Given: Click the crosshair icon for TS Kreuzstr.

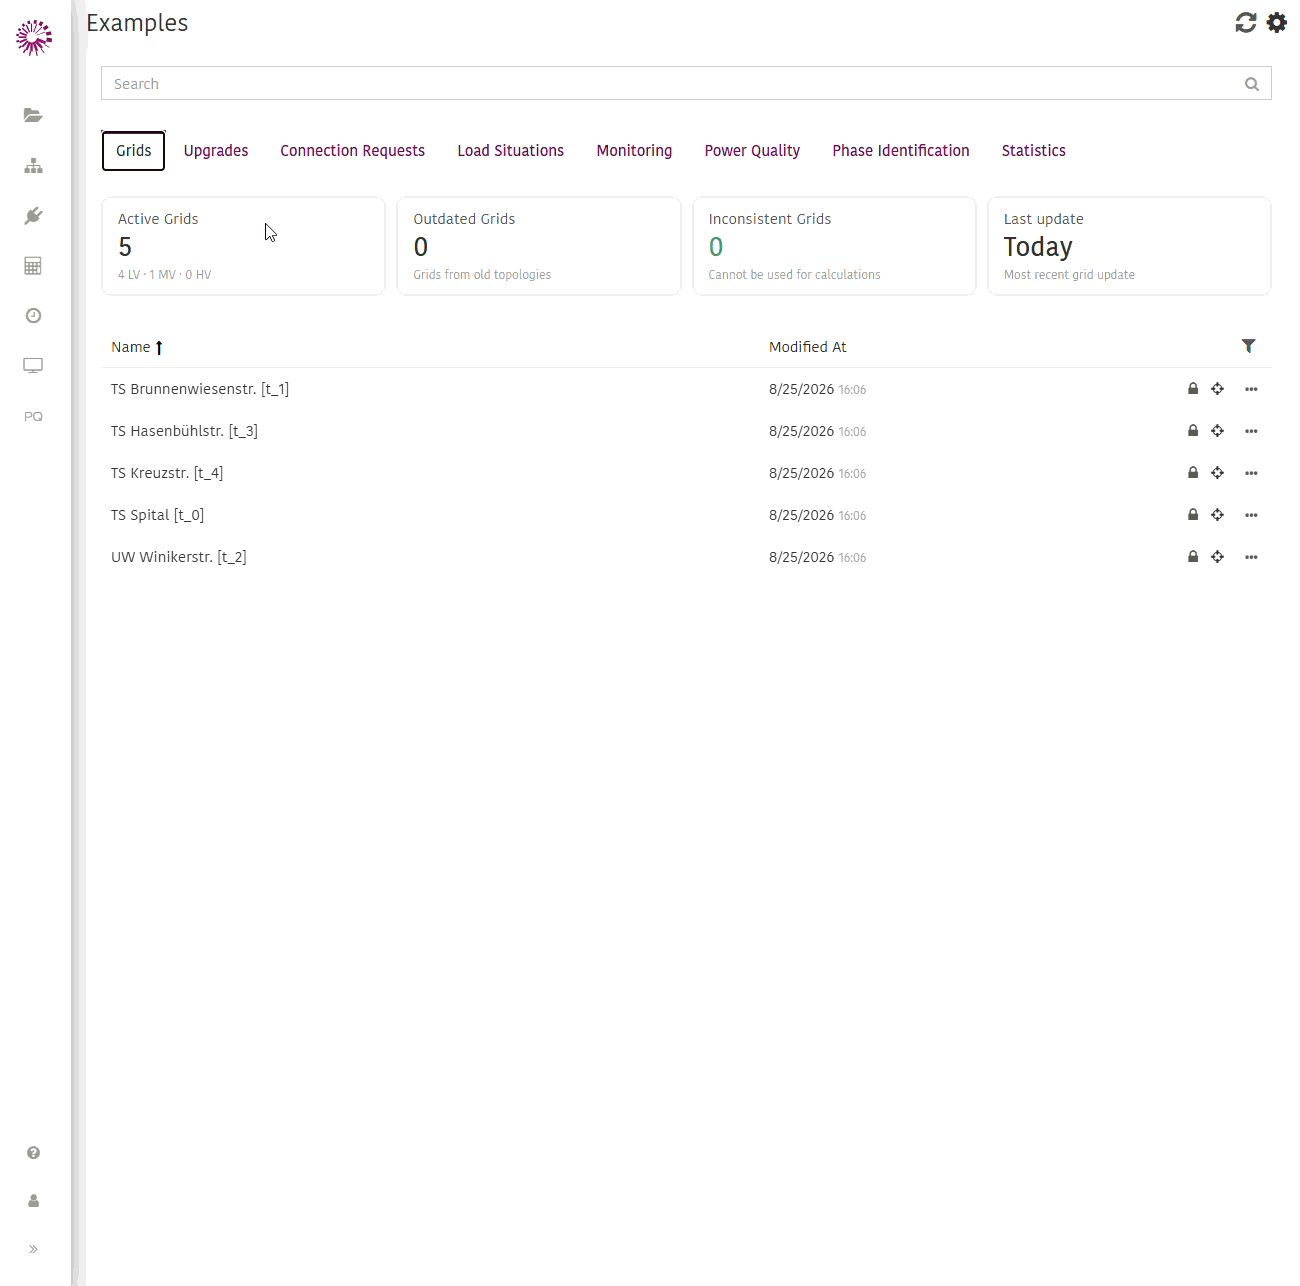Looking at the screenshot, I should (x=1217, y=473).
